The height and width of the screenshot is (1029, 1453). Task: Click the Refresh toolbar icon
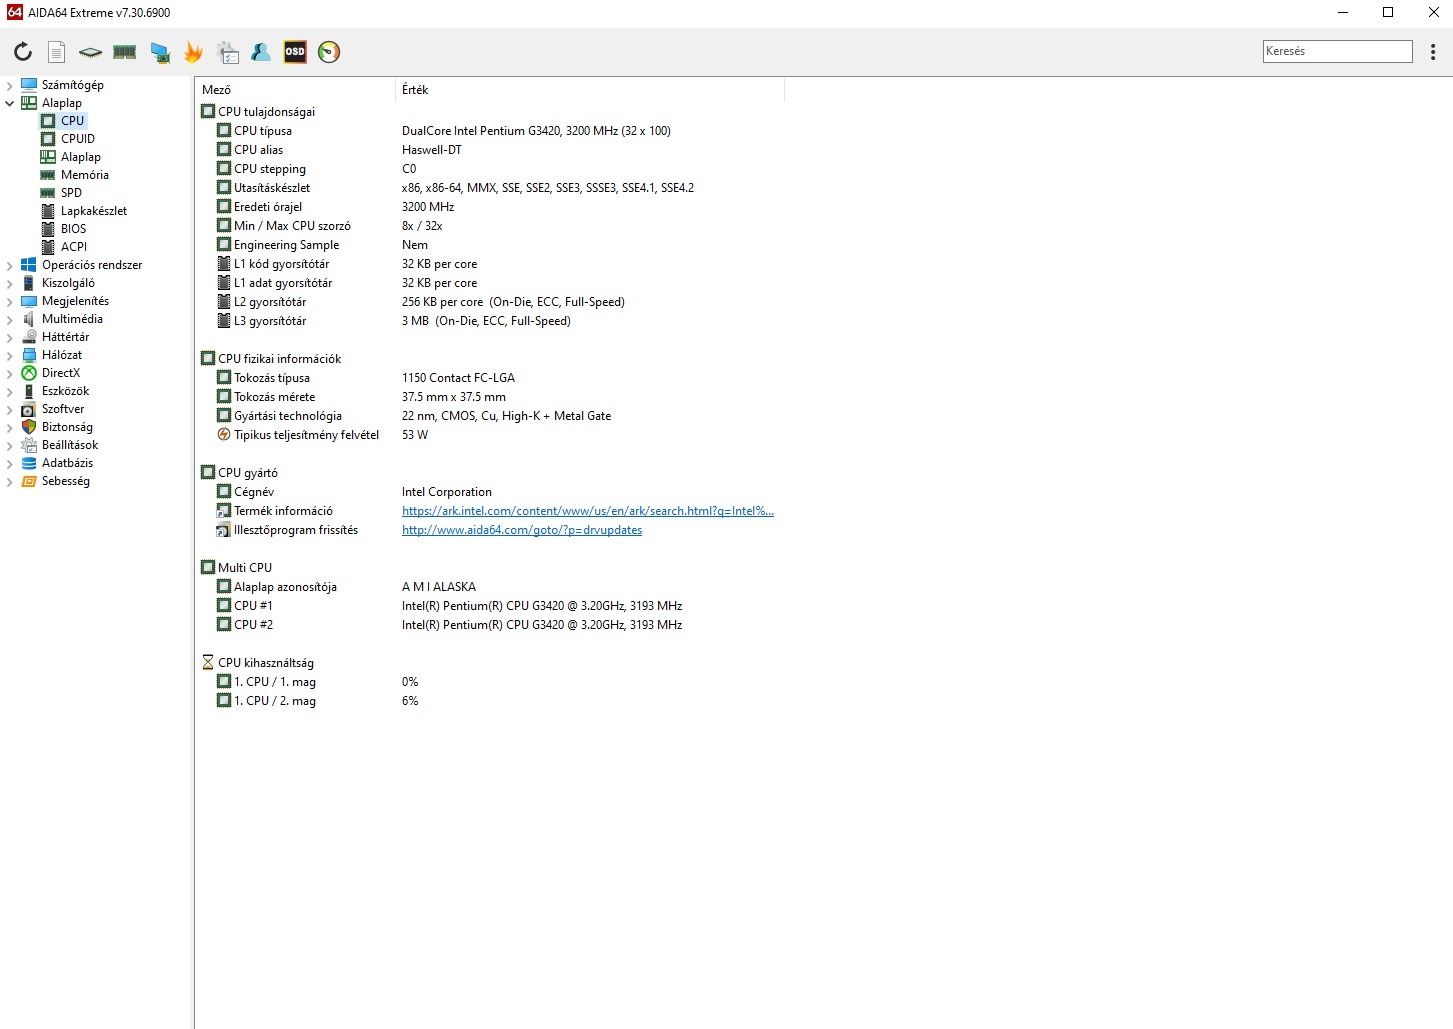pos(23,52)
